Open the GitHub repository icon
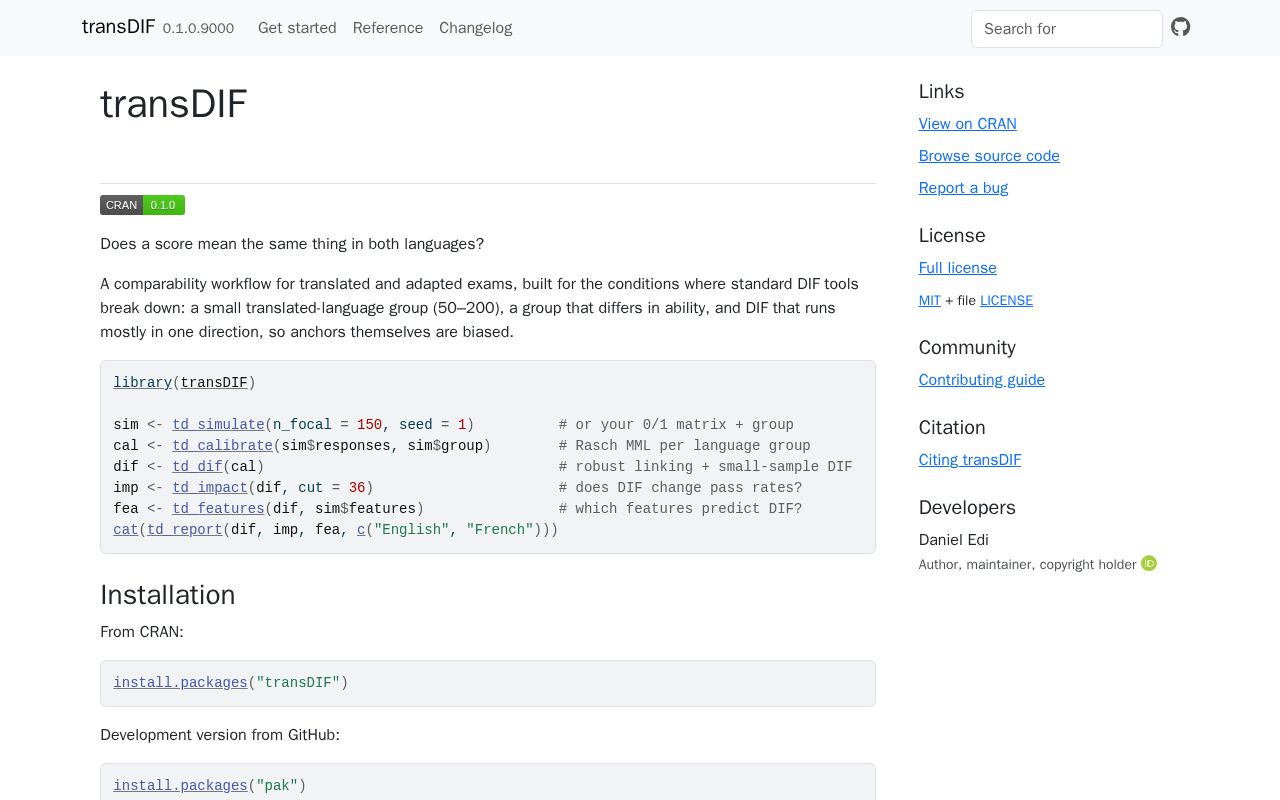This screenshot has width=1280, height=800. point(1181,27)
